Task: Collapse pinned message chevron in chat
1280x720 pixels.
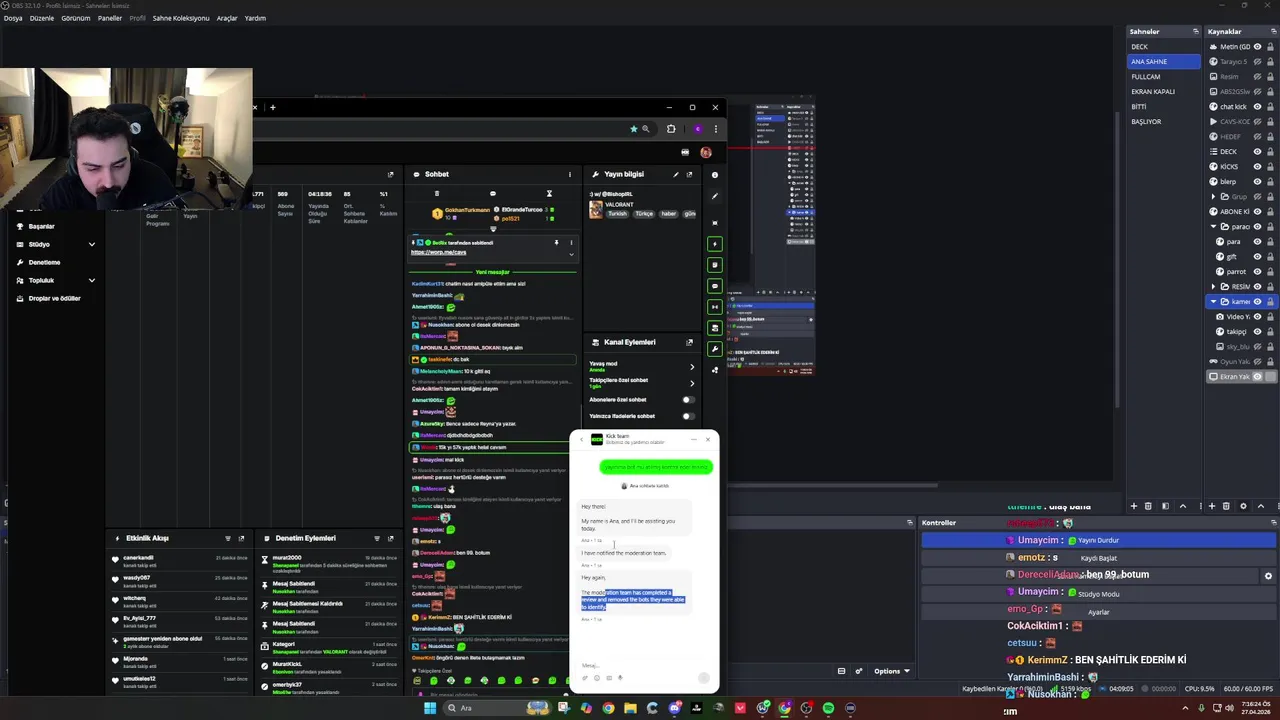Action: click(x=571, y=254)
